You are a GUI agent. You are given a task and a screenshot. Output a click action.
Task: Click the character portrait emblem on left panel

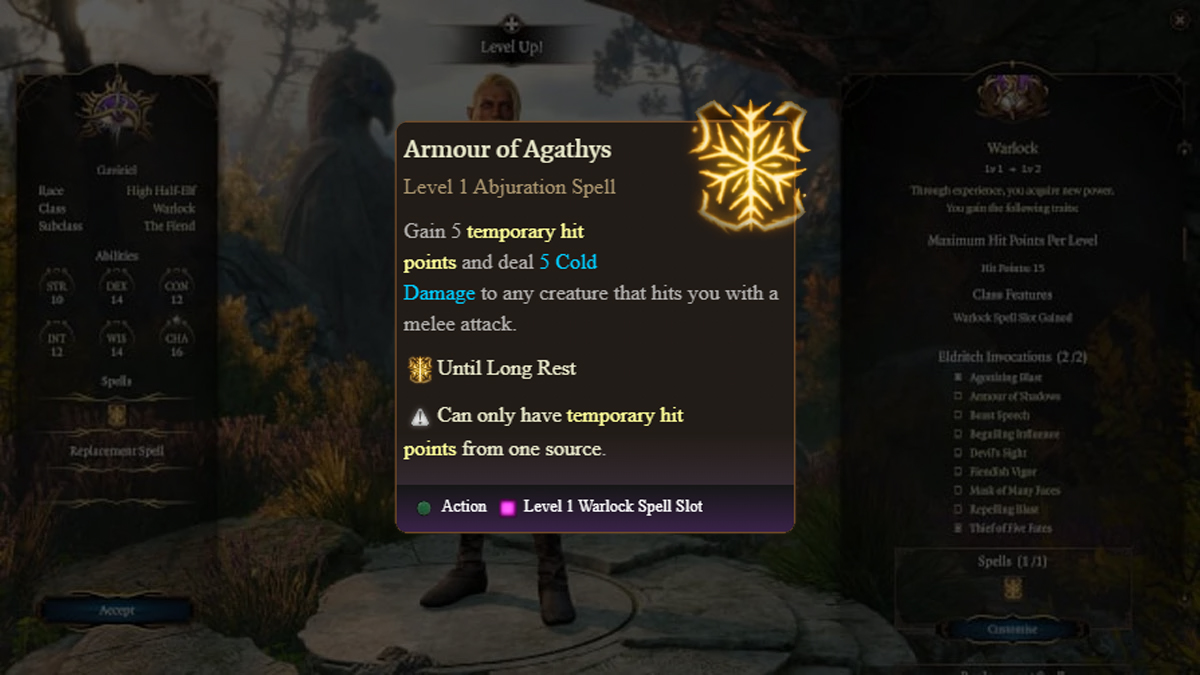(118, 109)
